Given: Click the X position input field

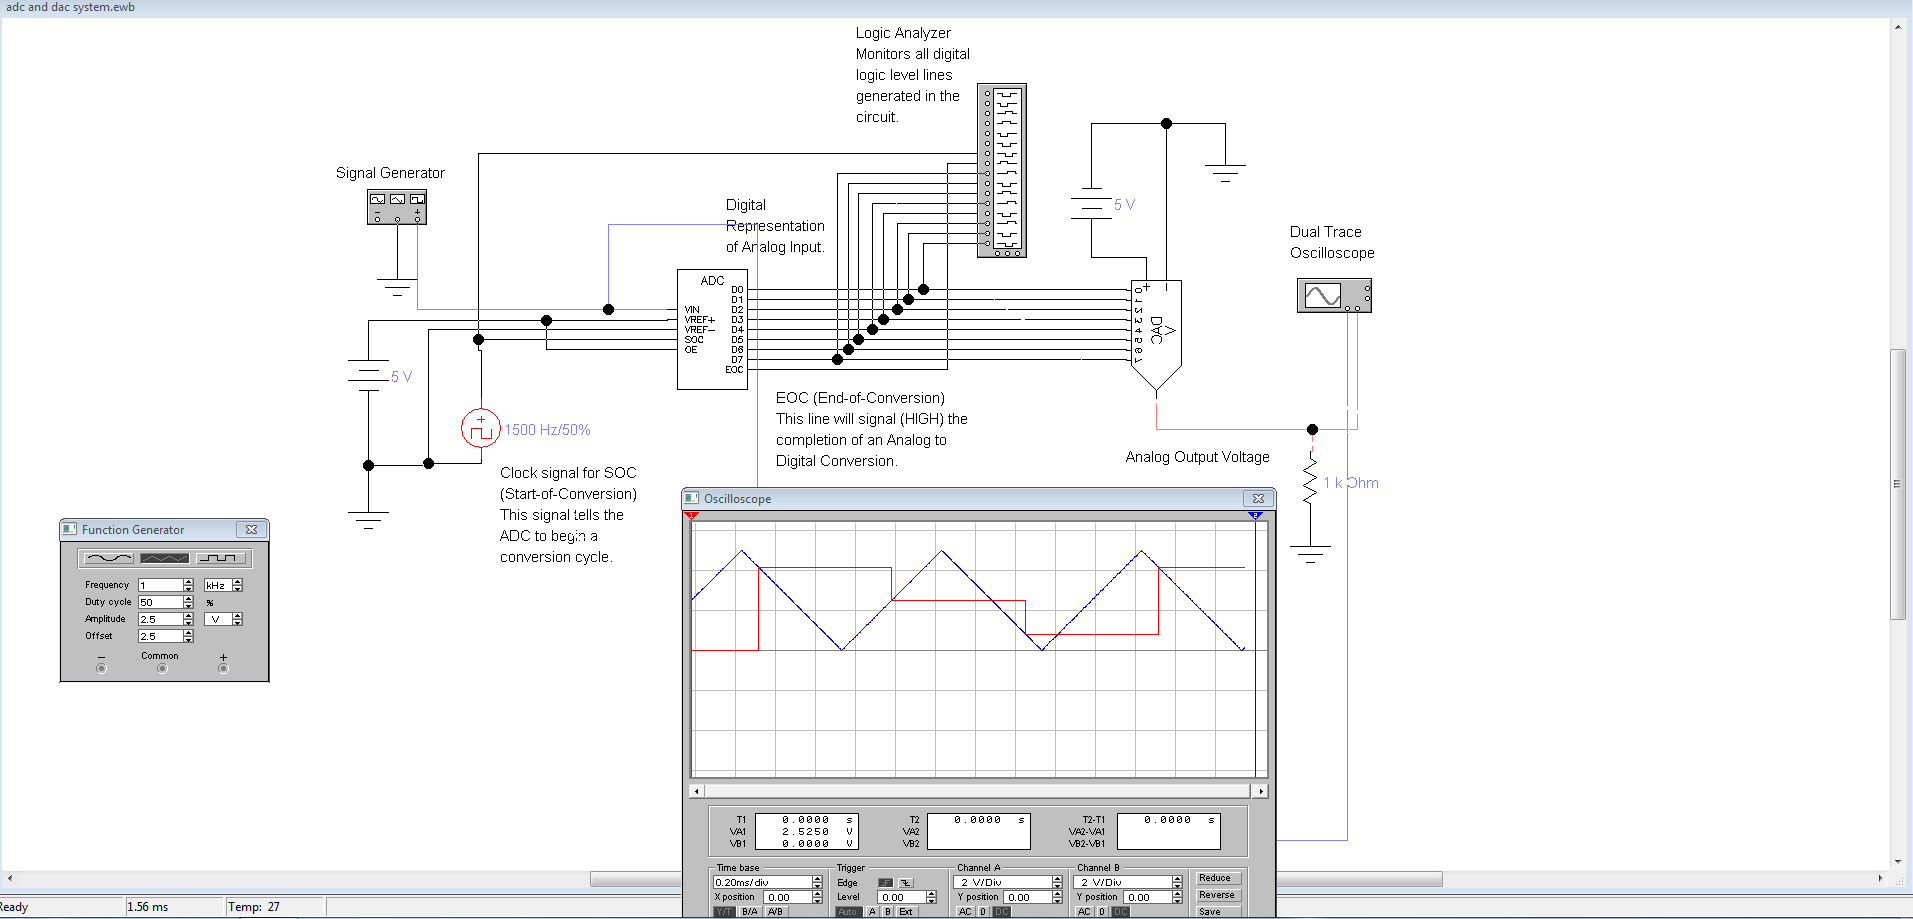Looking at the screenshot, I should tap(787, 897).
